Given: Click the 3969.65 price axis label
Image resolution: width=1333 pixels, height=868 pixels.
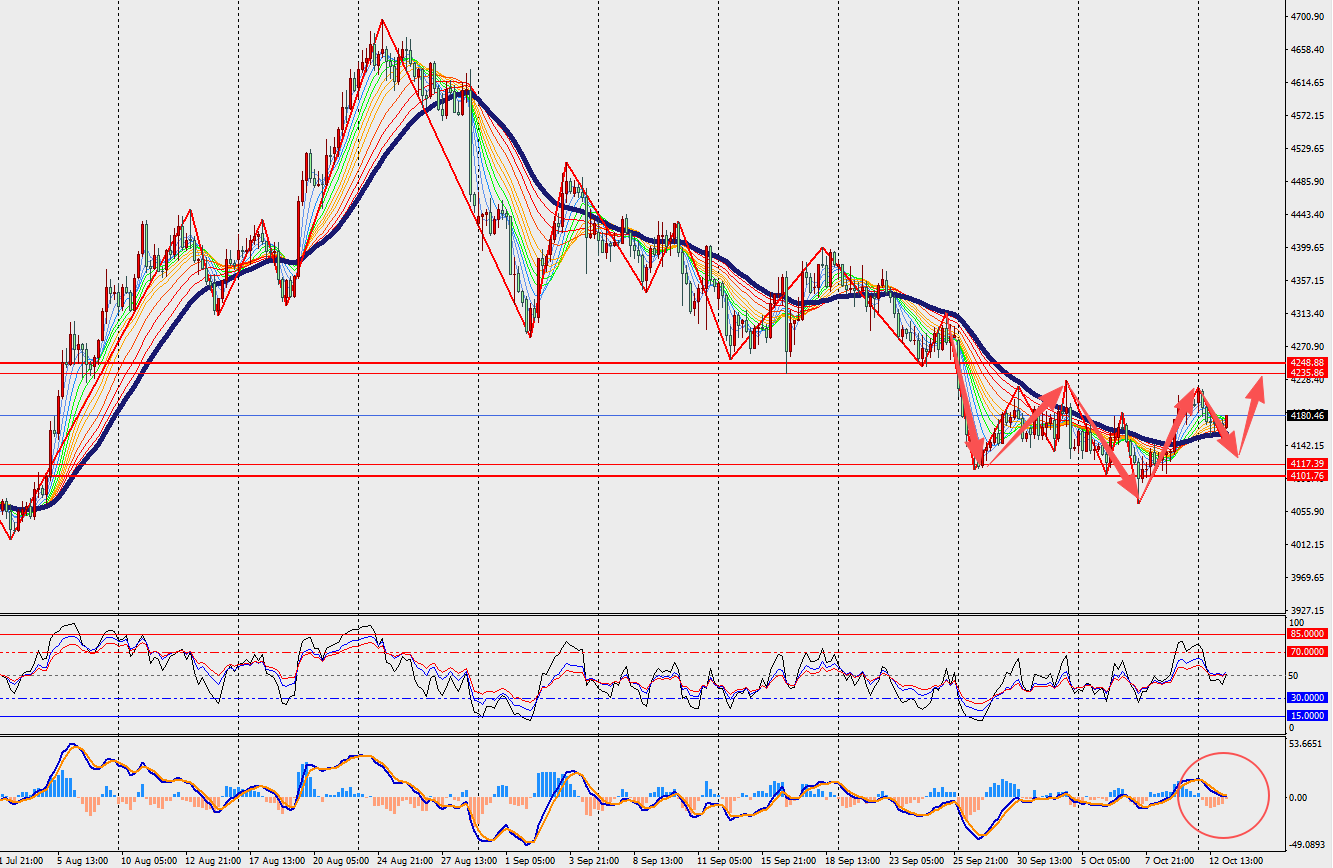Looking at the screenshot, I should point(1307,578).
